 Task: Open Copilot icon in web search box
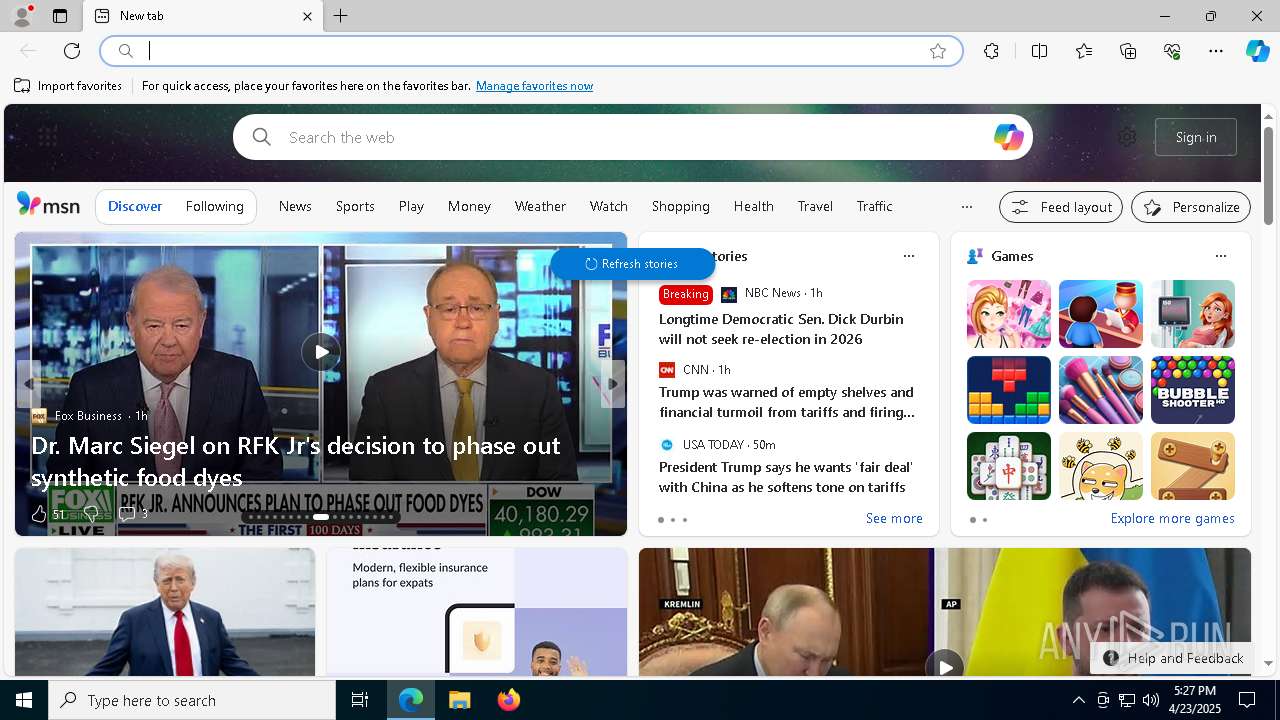[1008, 137]
